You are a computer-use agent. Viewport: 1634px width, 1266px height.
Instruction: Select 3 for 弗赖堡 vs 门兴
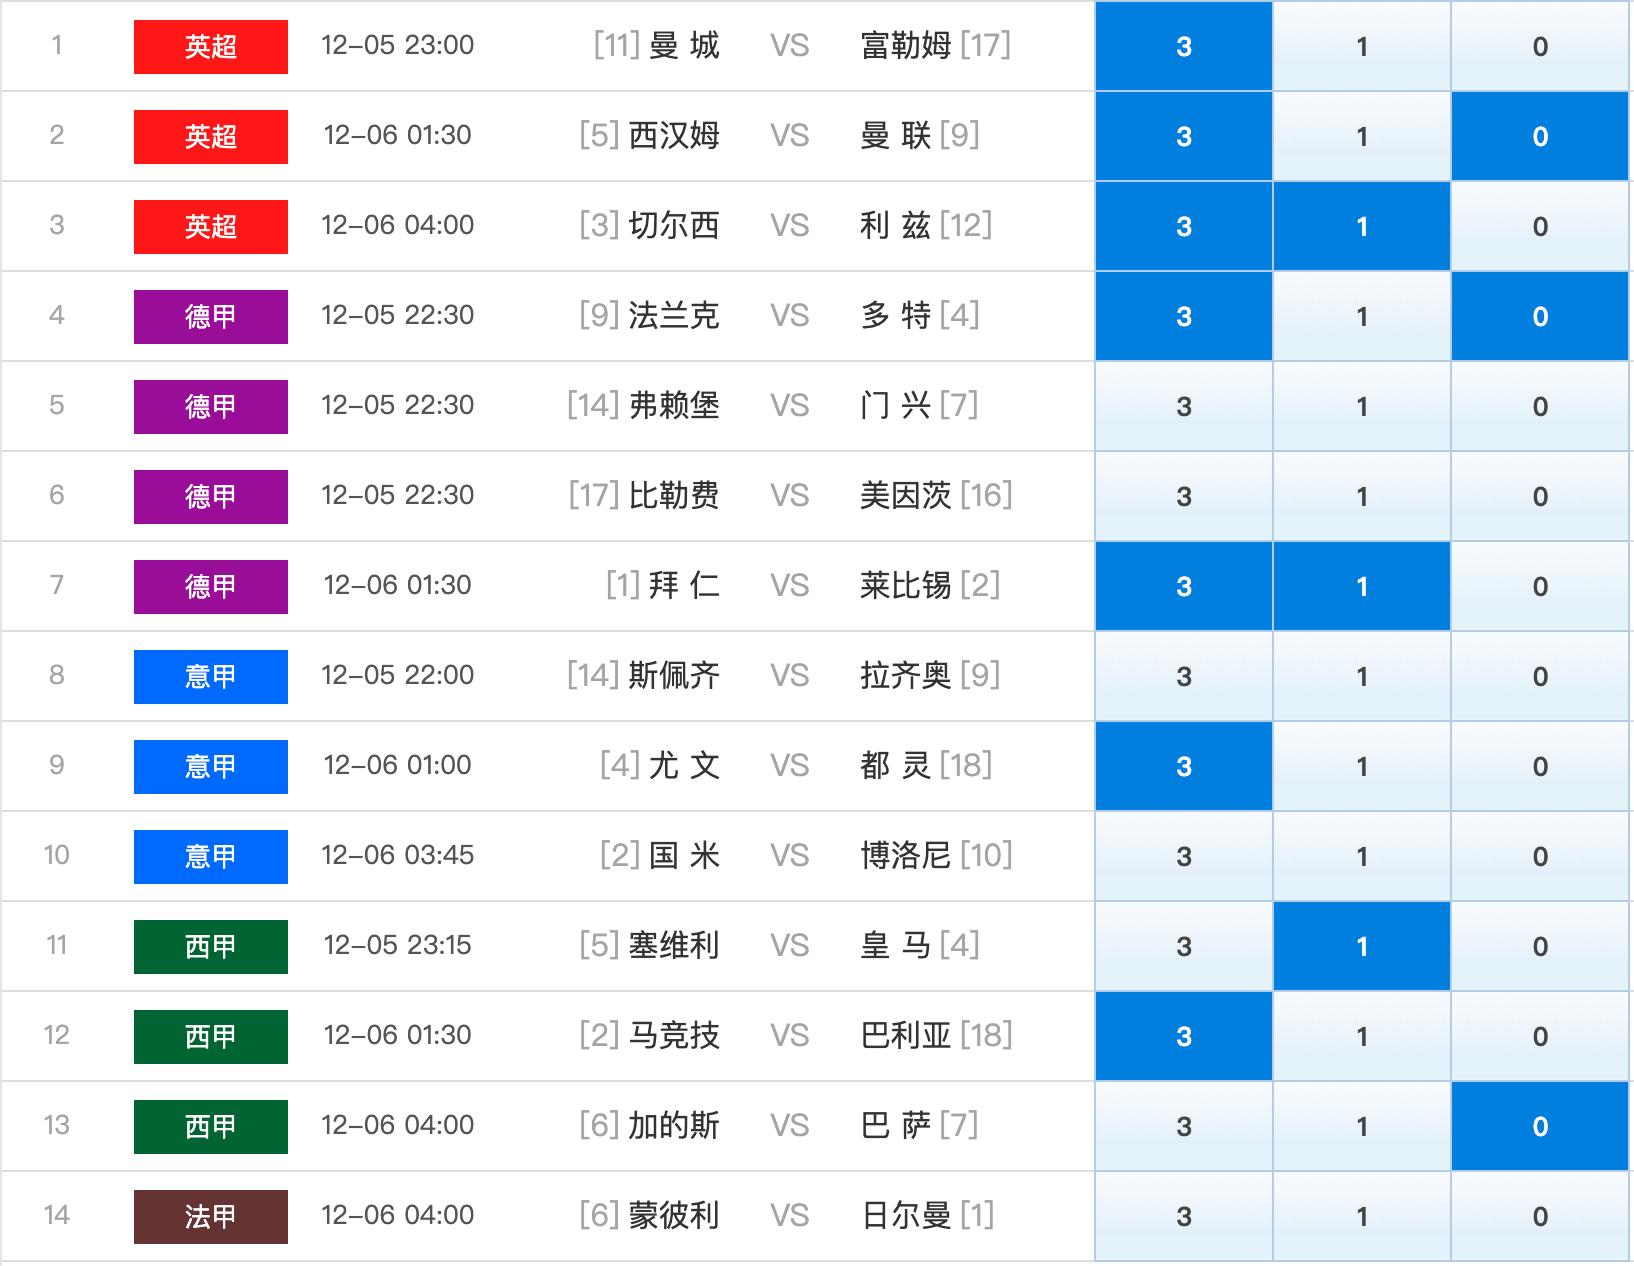(1184, 406)
